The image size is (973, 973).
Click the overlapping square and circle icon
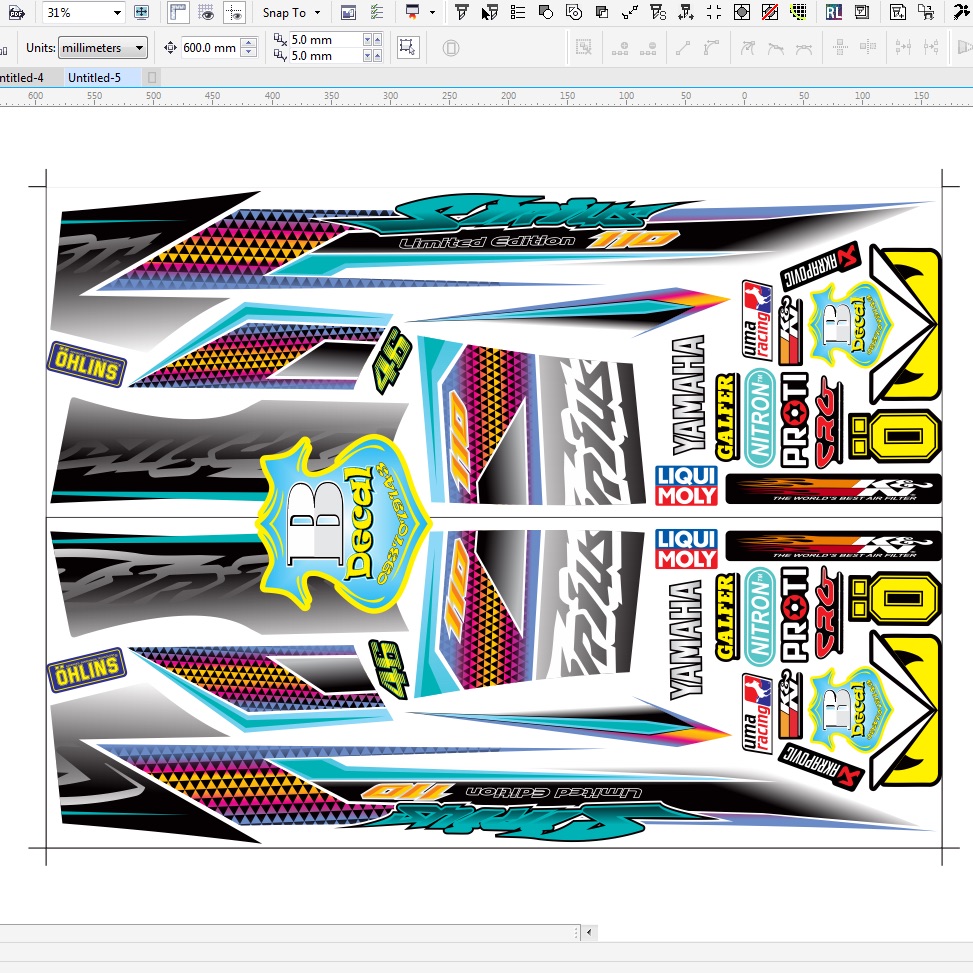coord(545,12)
